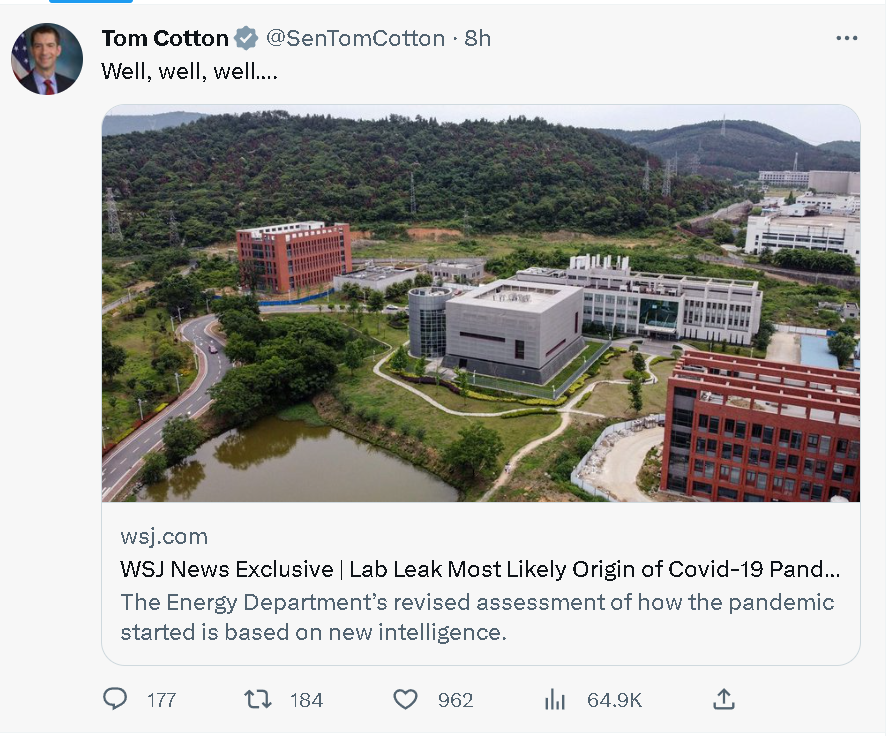Click the Tom Cotton display name

(x=165, y=39)
